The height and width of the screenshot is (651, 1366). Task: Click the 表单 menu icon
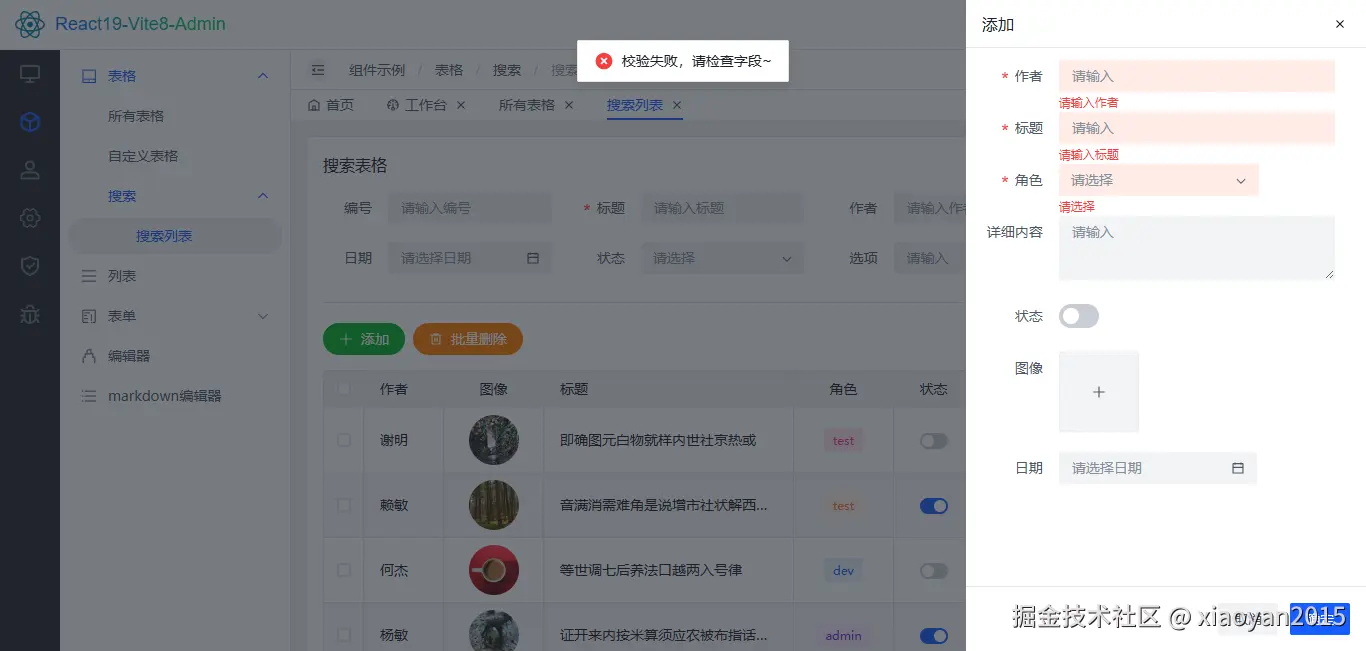point(89,316)
